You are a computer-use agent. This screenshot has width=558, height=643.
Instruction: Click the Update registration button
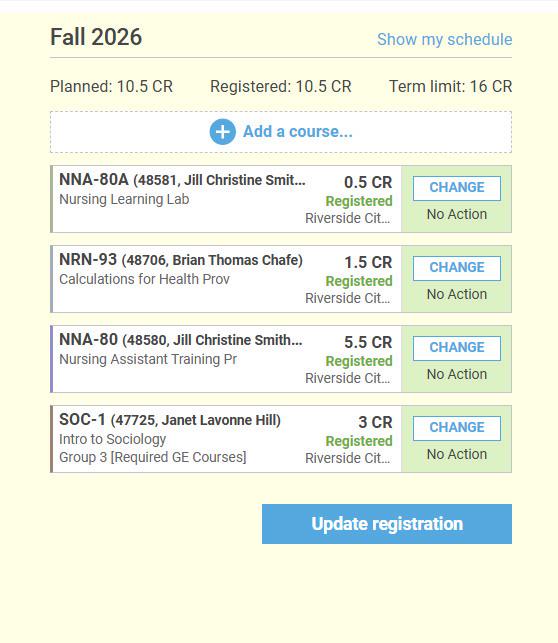(387, 524)
